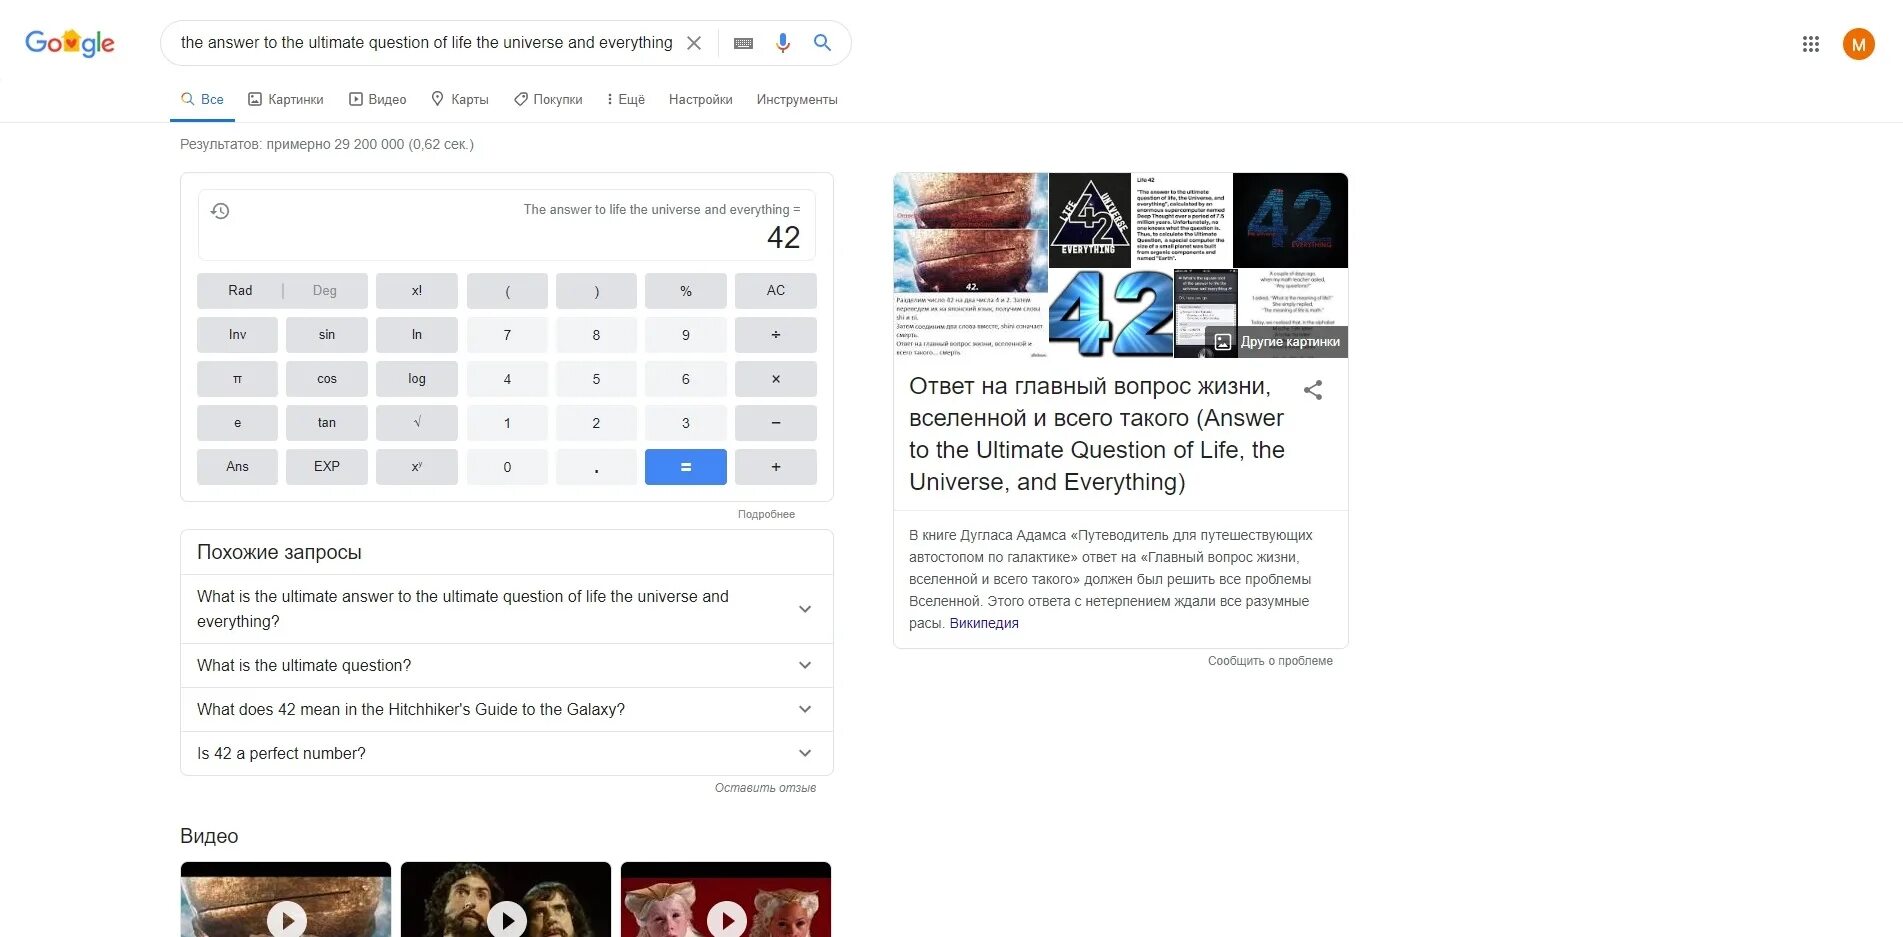Switch to Покупки tab
1903x937 pixels.
pyautogui.click(x=548, y=99)
